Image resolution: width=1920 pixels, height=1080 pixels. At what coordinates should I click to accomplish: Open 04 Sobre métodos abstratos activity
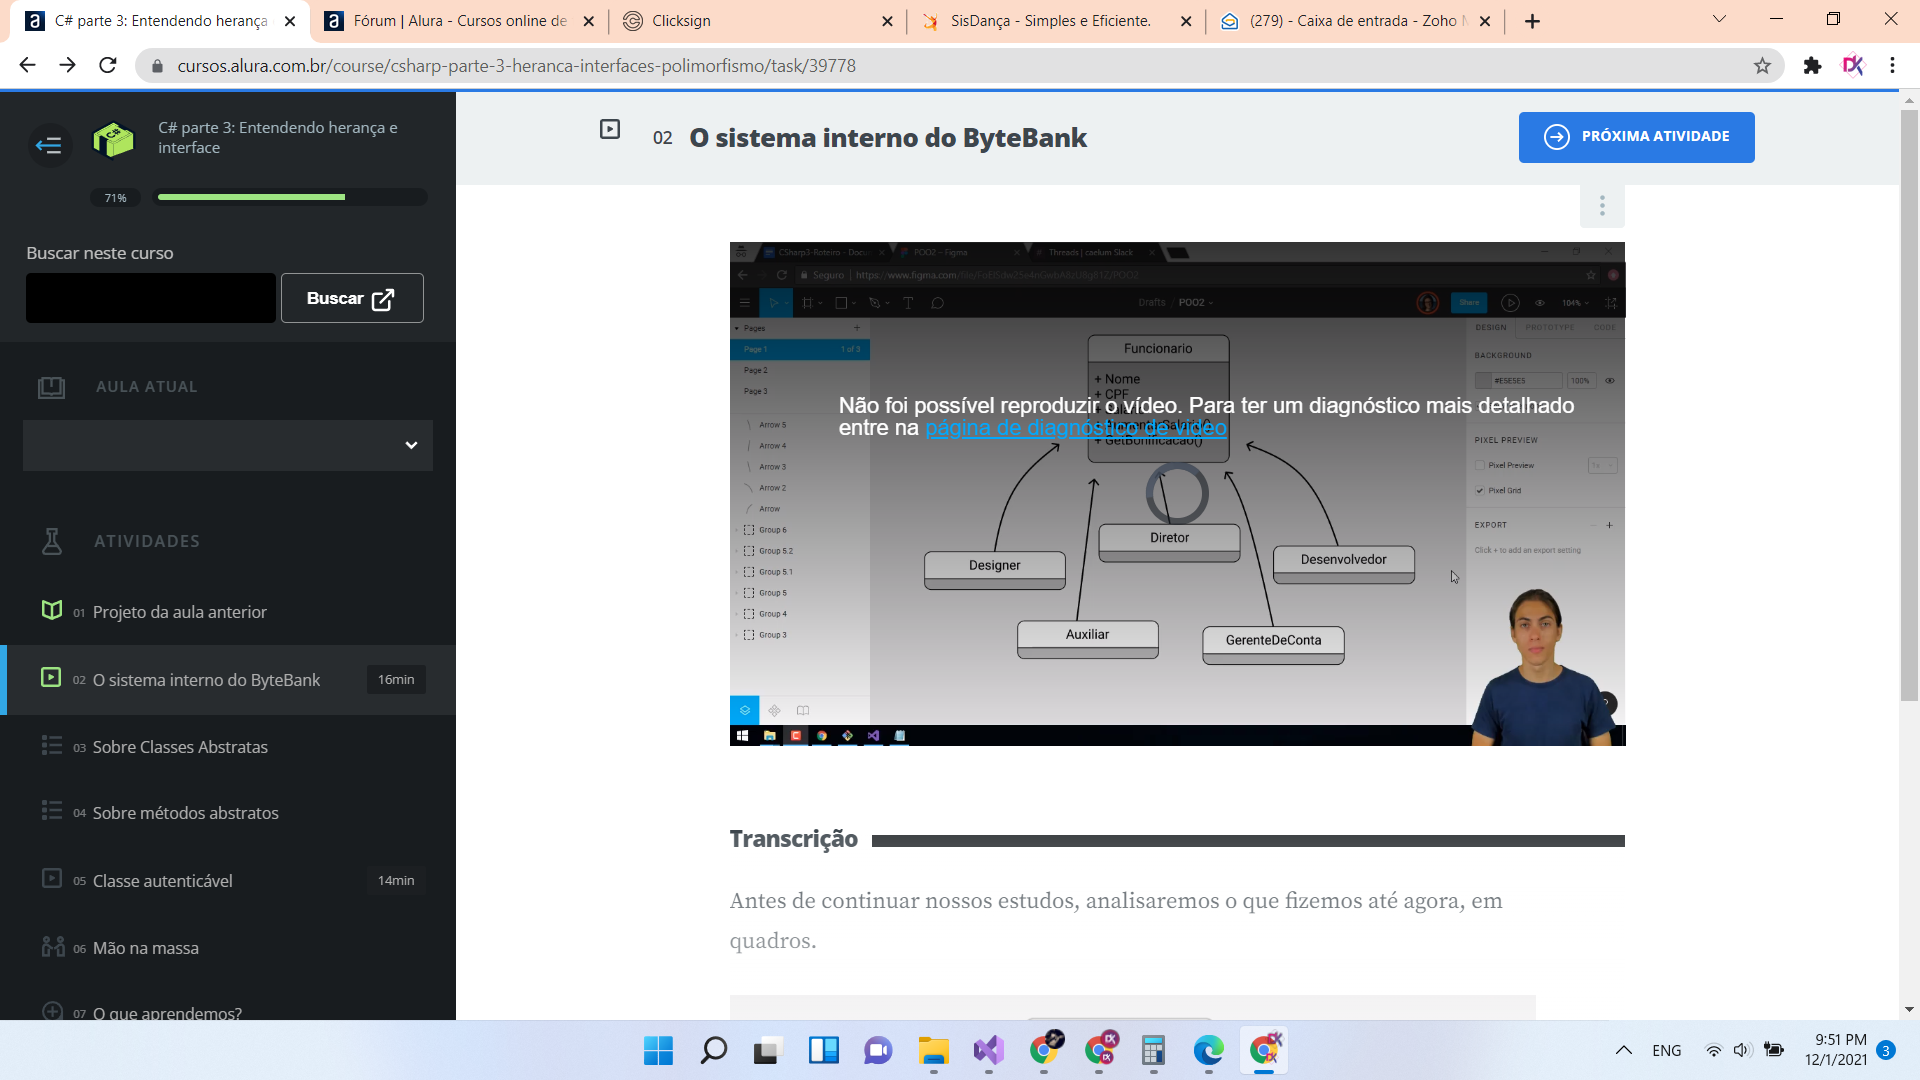pyautogui.click(x=186, y=813)
